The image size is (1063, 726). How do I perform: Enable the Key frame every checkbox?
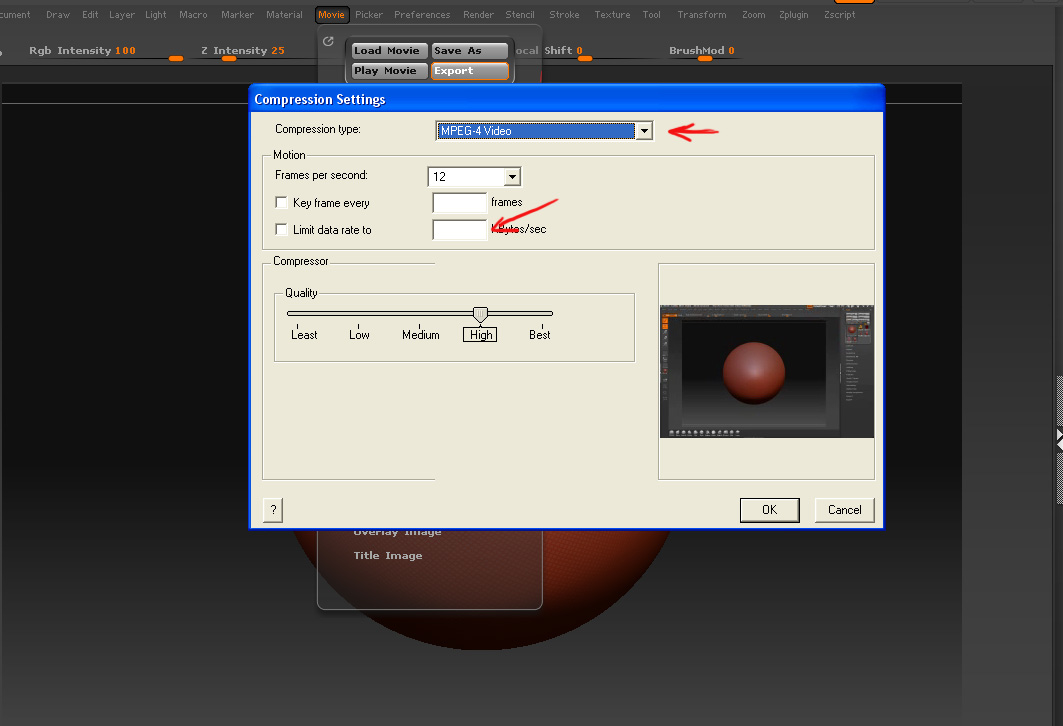(281, 202)
